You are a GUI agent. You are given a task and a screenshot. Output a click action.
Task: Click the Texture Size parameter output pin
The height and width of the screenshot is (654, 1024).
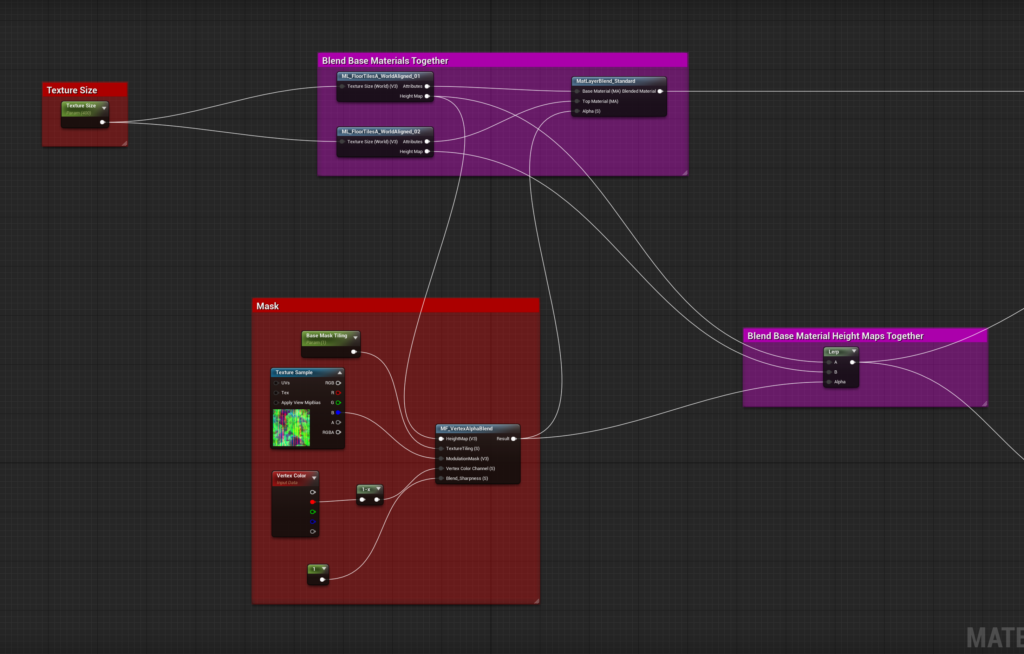(x=102, y=122)
